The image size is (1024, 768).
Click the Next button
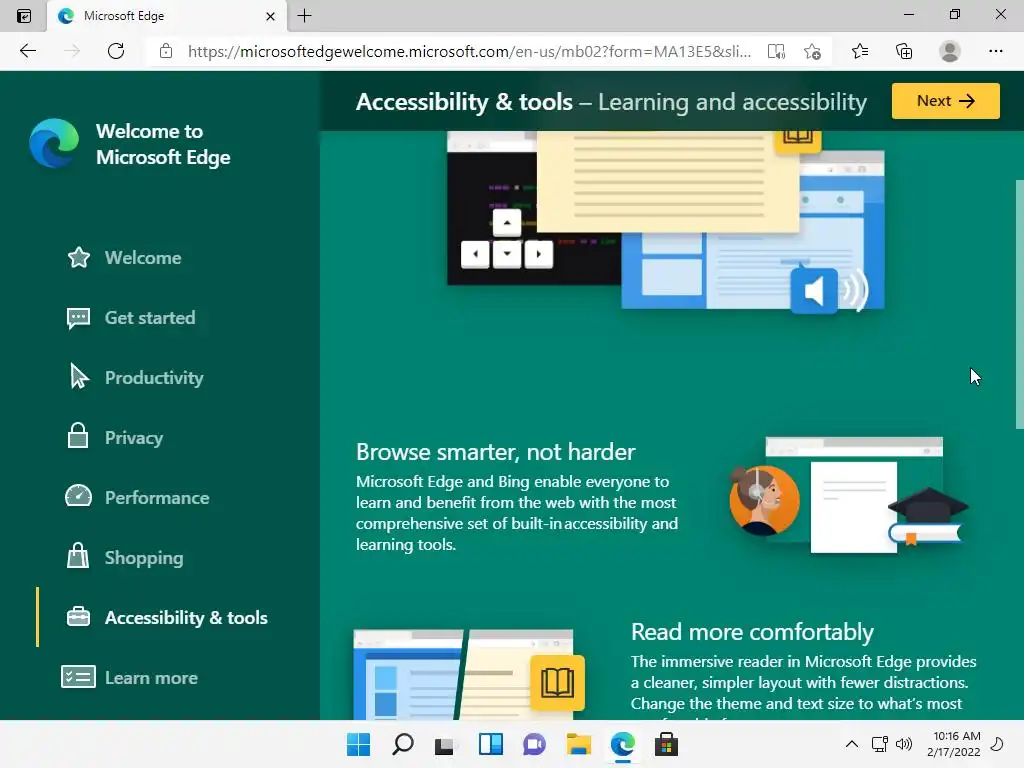coord(946,101)
